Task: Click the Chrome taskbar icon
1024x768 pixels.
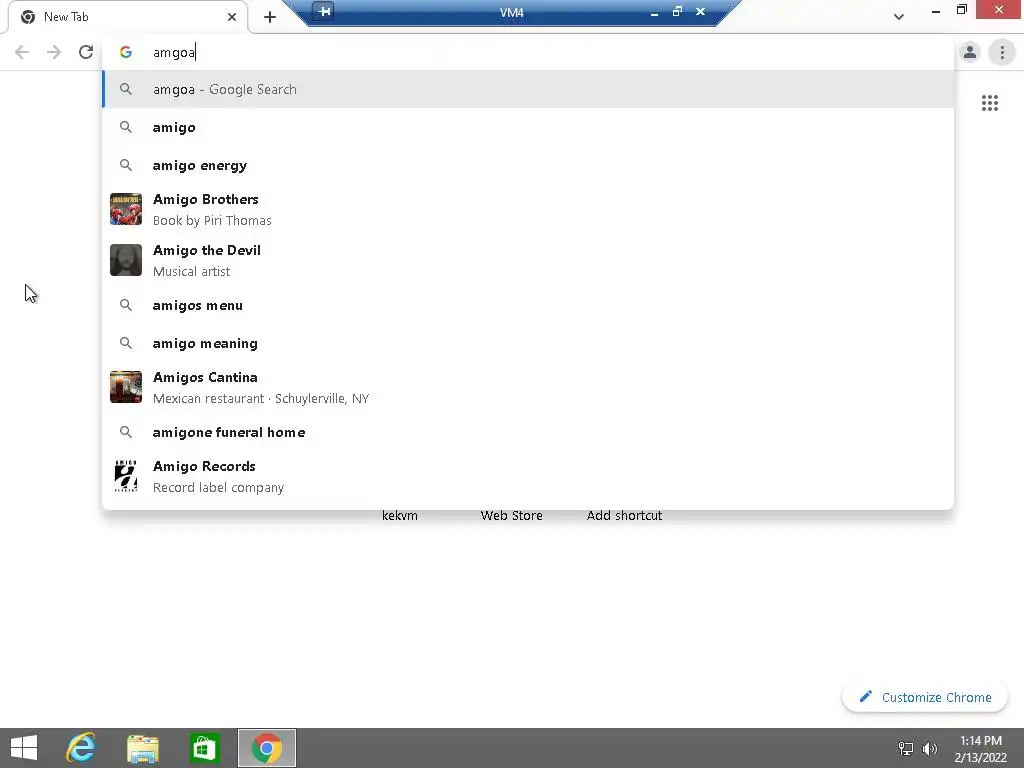Action: click(x=266, y=748)
